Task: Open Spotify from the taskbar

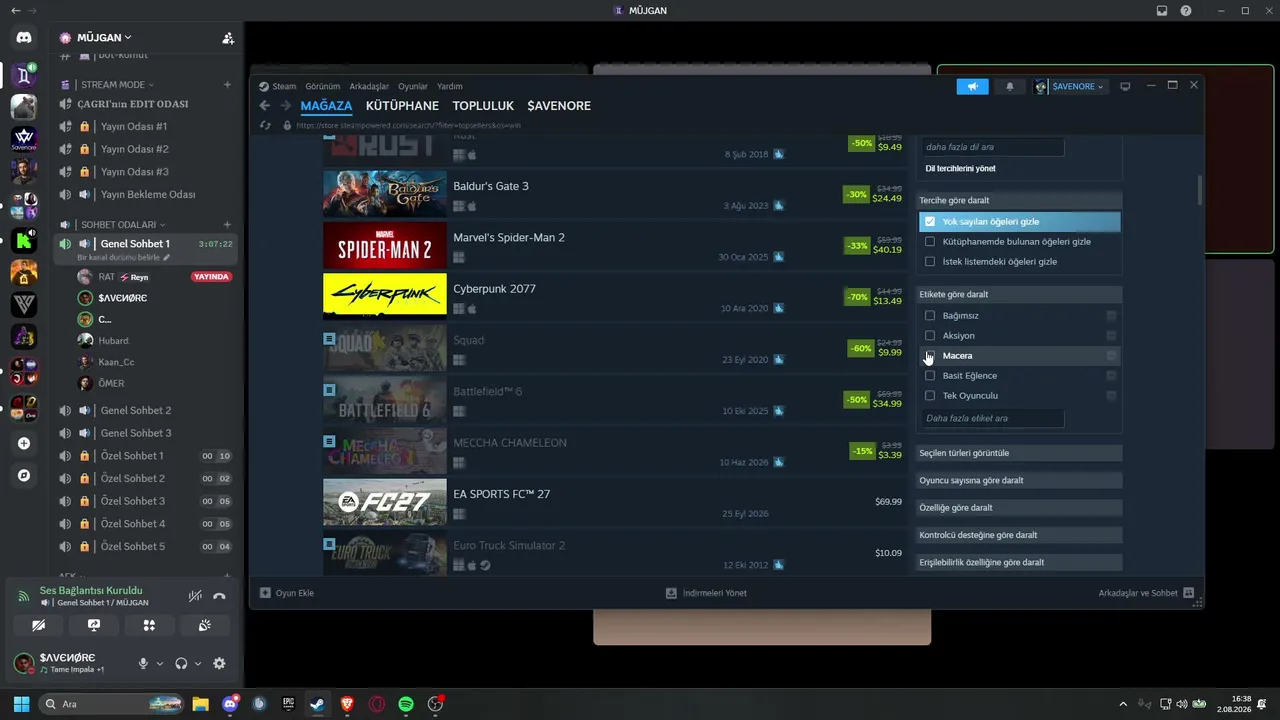Action: click(405, 704)
